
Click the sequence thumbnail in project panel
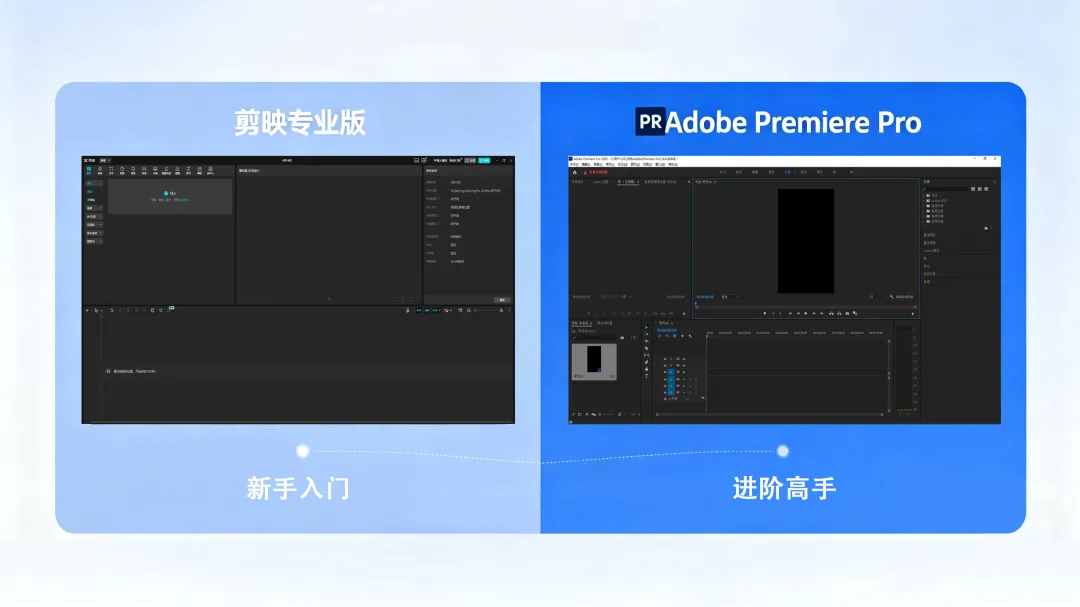coord(594,362)
